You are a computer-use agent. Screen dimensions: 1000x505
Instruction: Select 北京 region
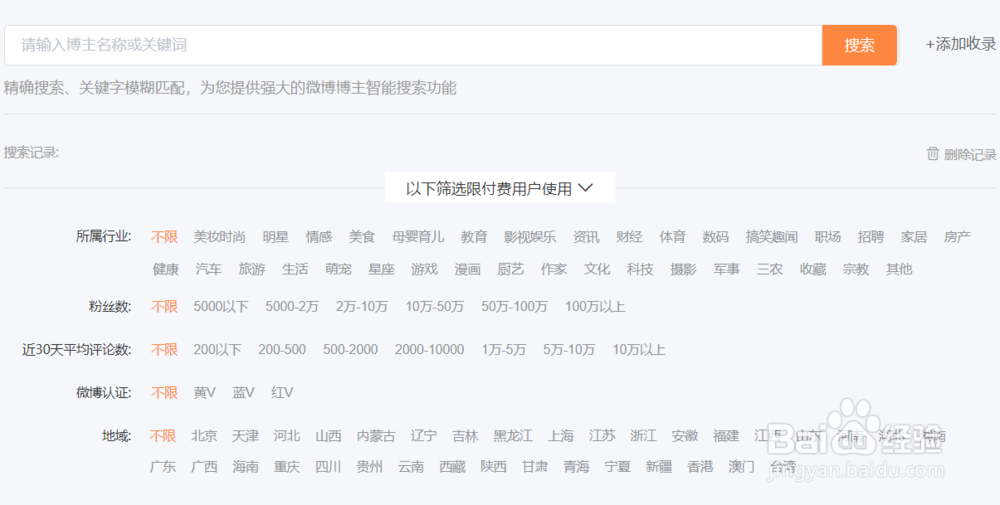coord(204,436)
